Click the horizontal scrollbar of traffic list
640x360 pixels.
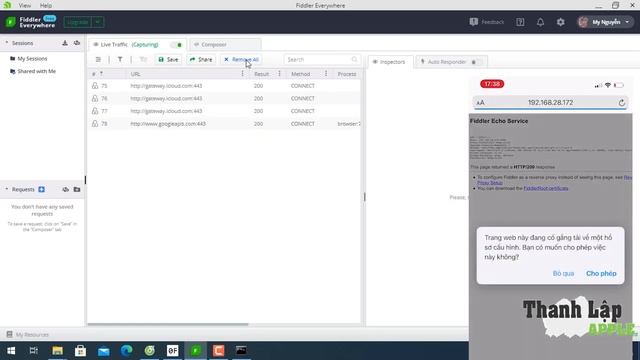click(168, 324)
